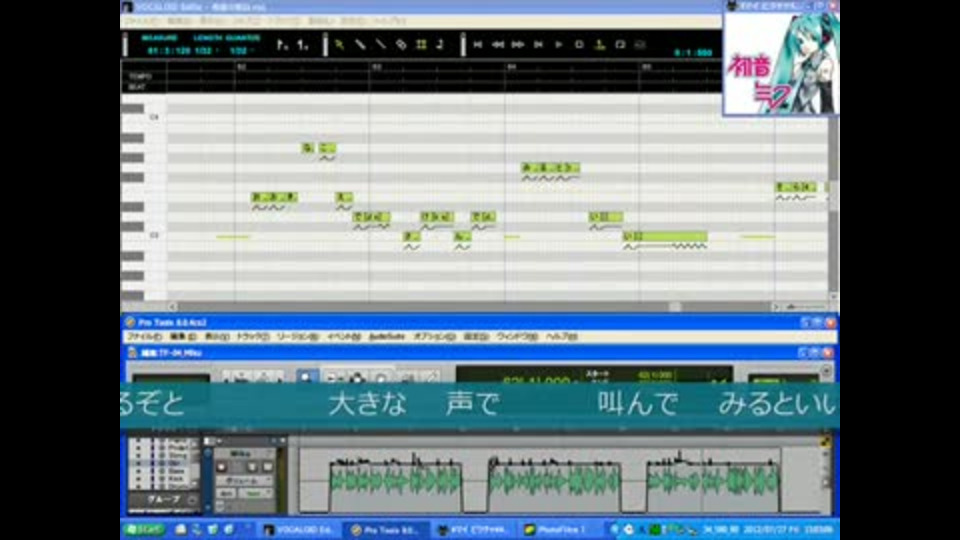This screenshot has width=960, height=540.
Task: Start playback with VOCALOID play button
Action: (x=558, y=45)
